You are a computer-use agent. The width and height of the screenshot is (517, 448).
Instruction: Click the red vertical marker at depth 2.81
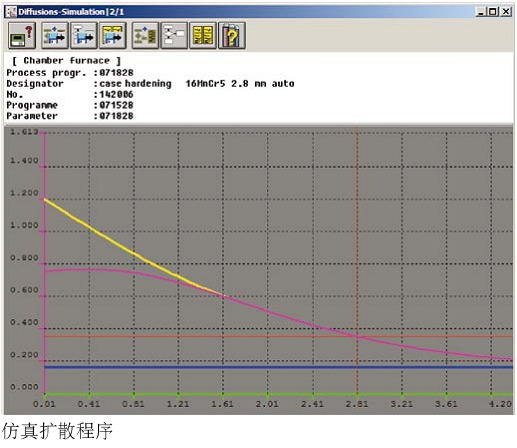357,233
